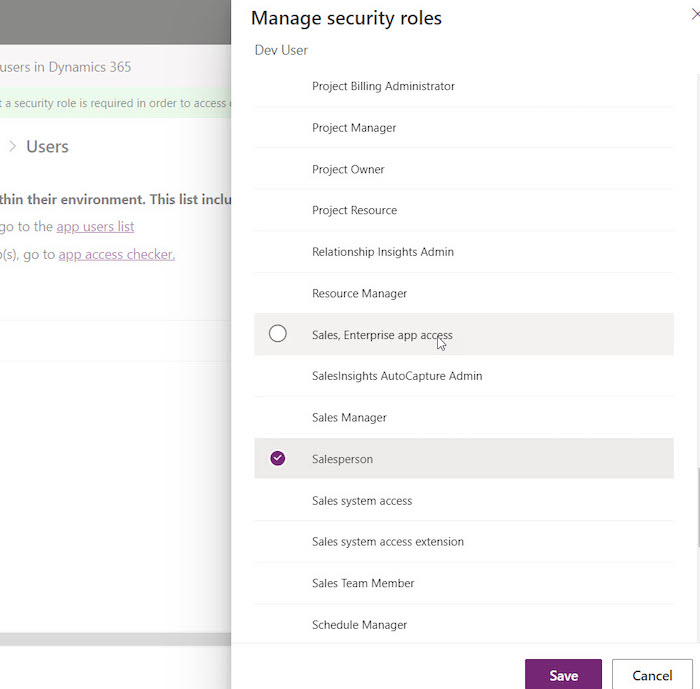
Task: Open the app users list link
Action: point(95,227)
